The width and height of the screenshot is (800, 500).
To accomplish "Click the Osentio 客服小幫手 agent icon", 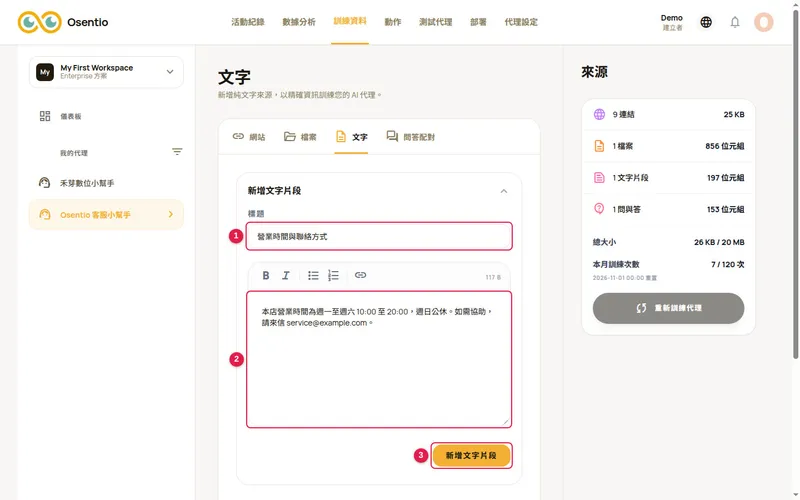I will (45, 214).
